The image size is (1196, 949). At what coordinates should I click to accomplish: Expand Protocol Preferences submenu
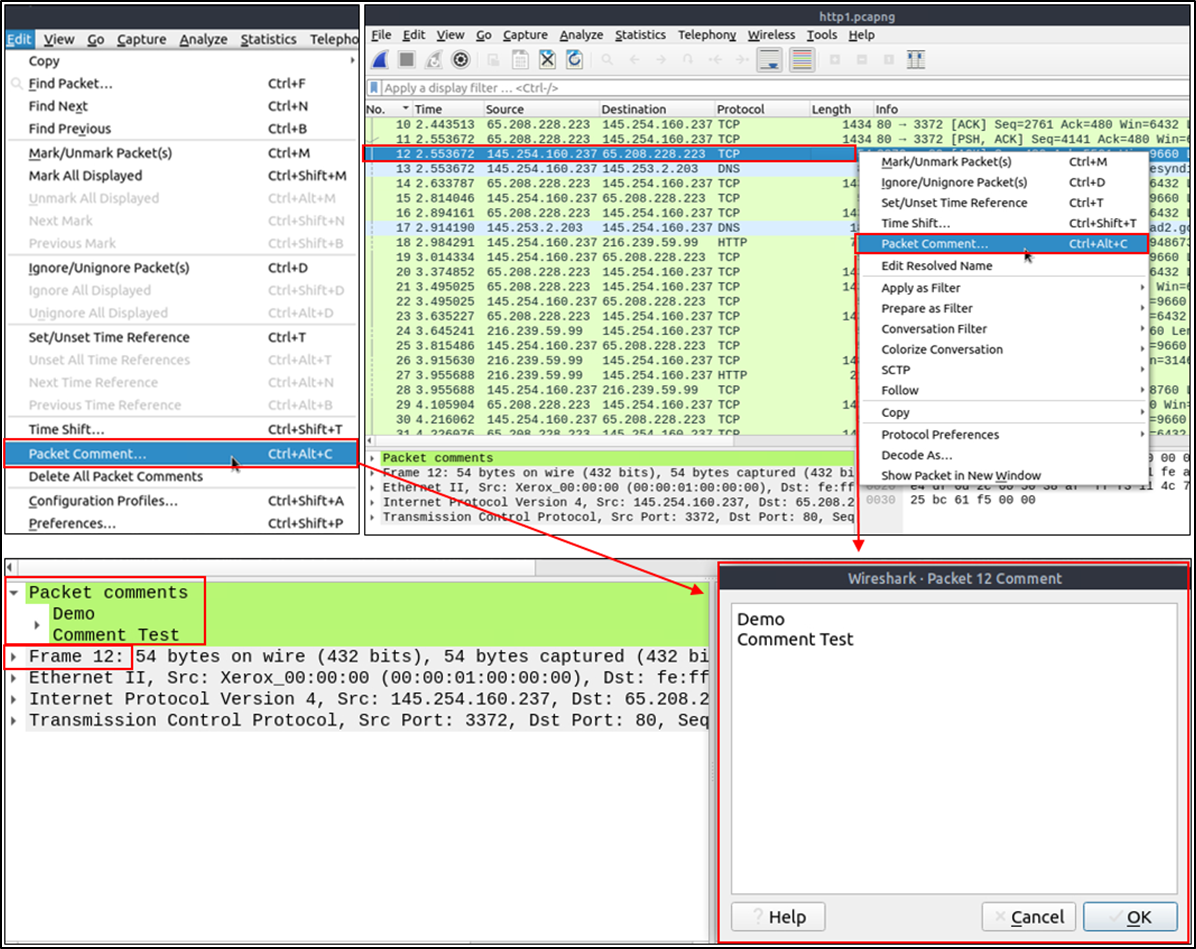1003,434
